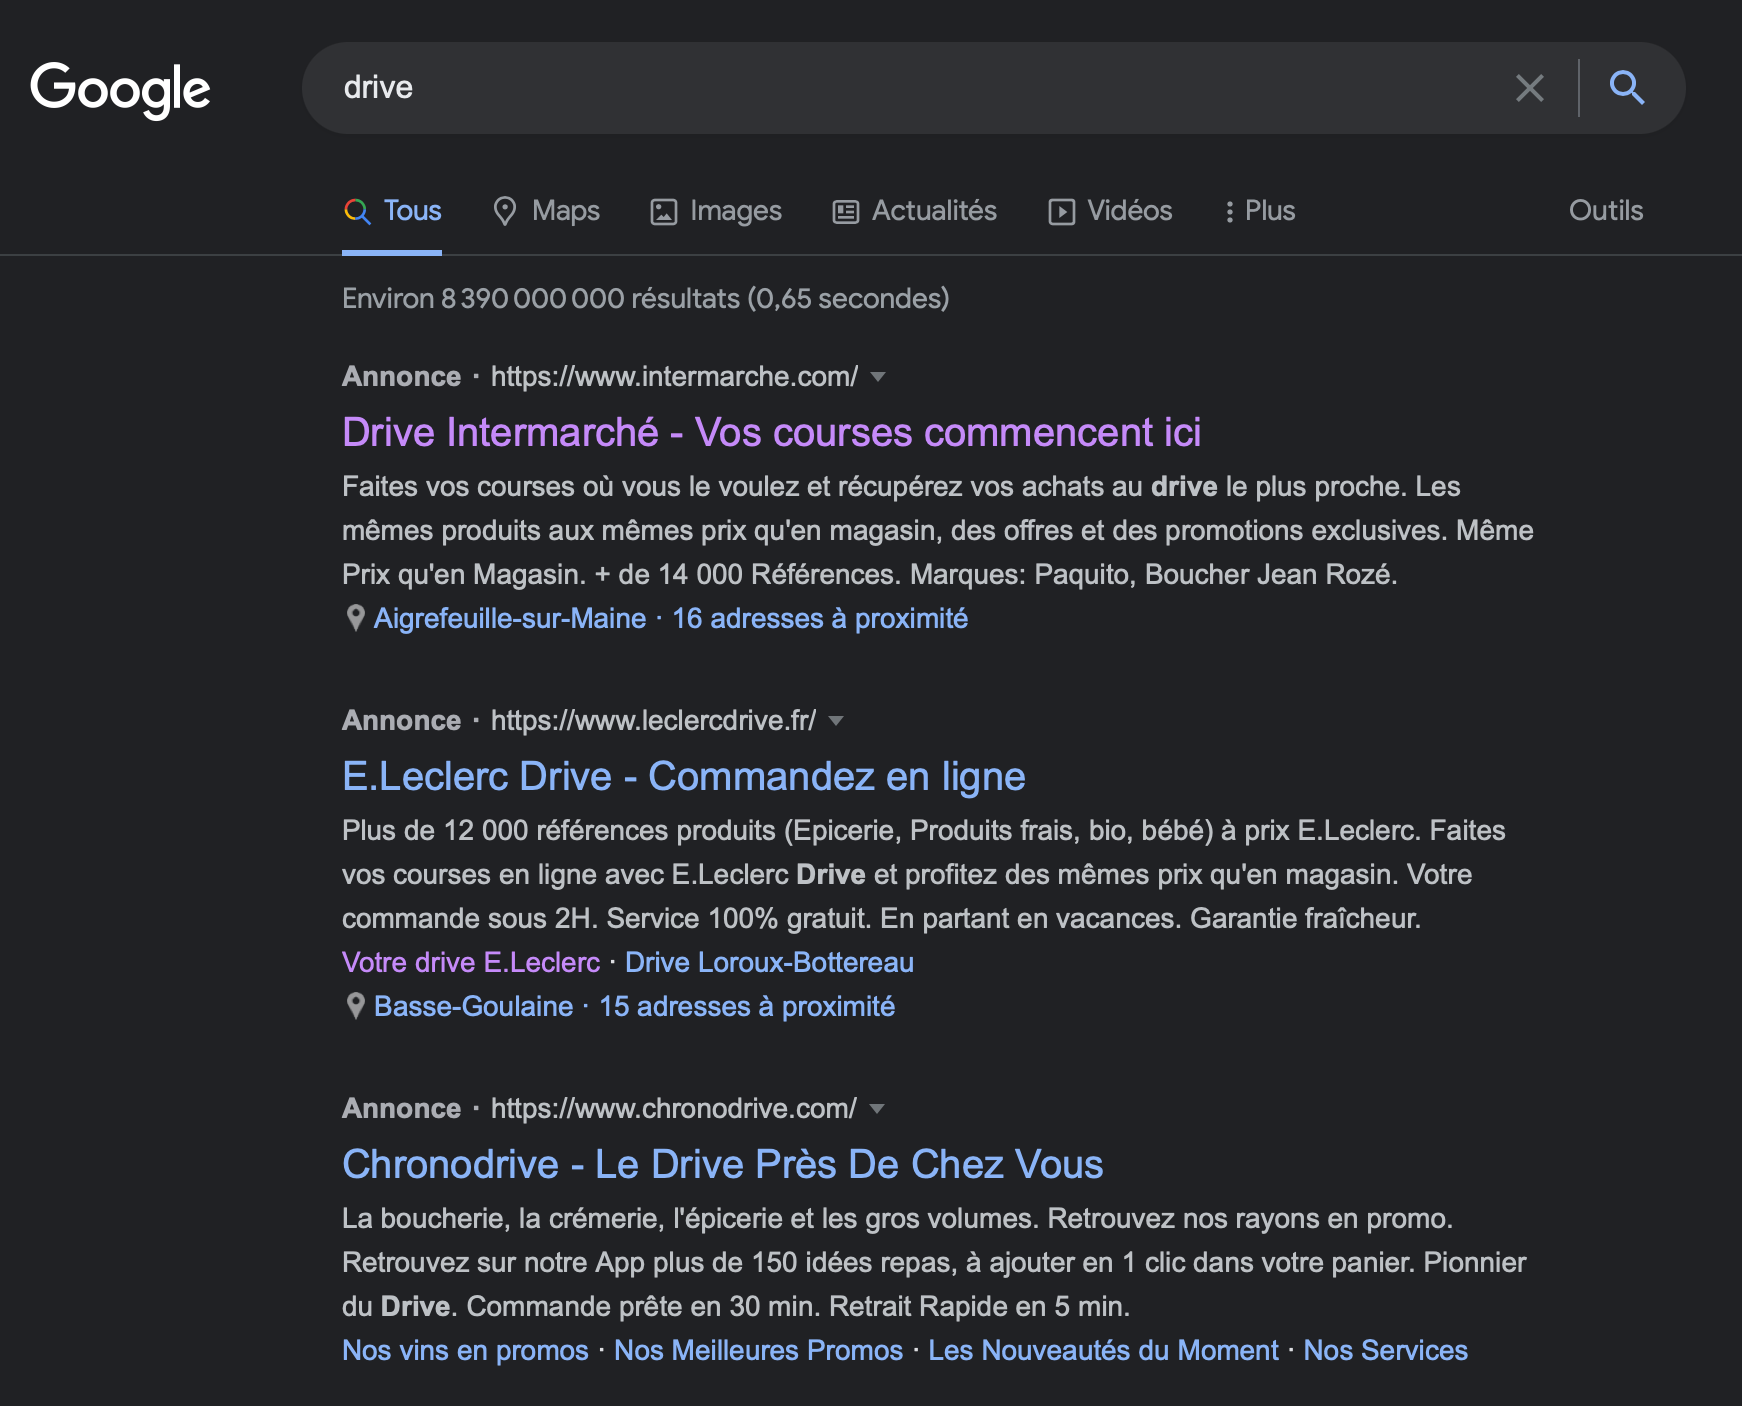The width and height of the screenshot is (1742, 1406).
Task: Click the Images picture icon
Action: coord(664,212)
